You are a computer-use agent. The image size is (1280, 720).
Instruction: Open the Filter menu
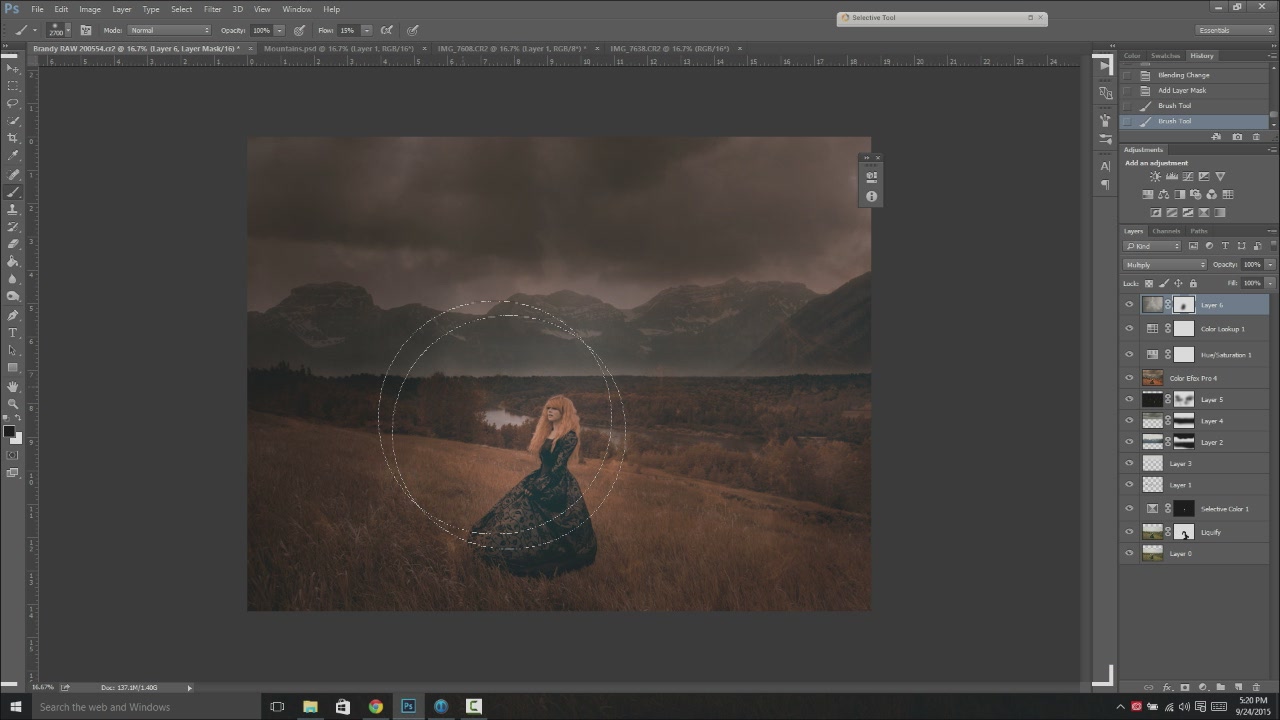tap(212, 9)
